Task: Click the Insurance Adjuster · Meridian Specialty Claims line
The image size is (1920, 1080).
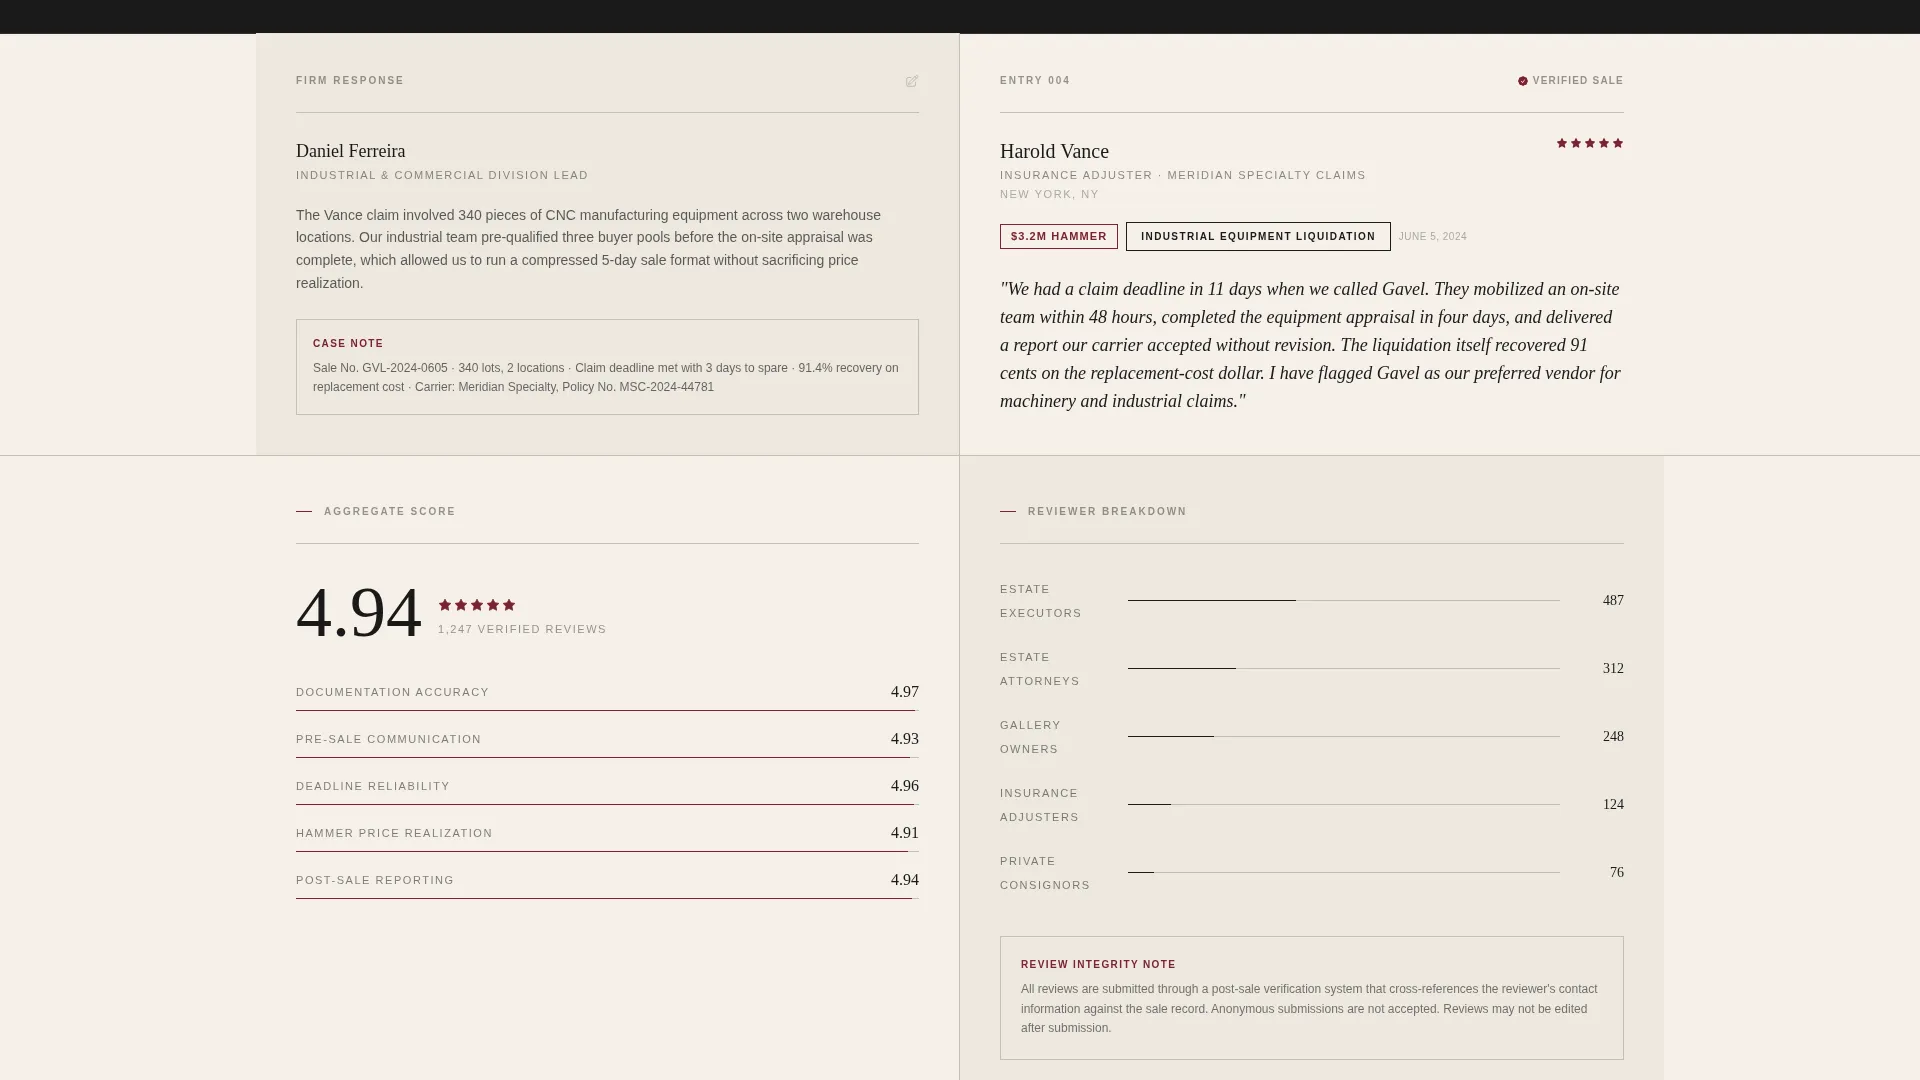Action: (1183, 176)
